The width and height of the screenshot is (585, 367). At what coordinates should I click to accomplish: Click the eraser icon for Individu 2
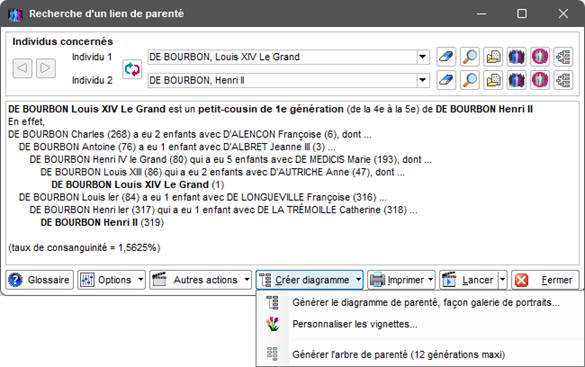446,80
